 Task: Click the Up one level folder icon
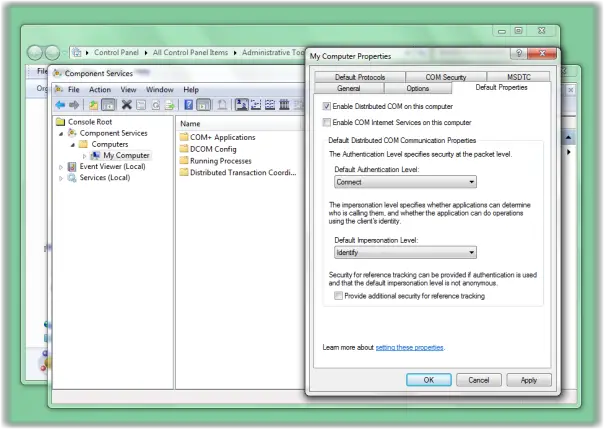click(x=93, y=105)
